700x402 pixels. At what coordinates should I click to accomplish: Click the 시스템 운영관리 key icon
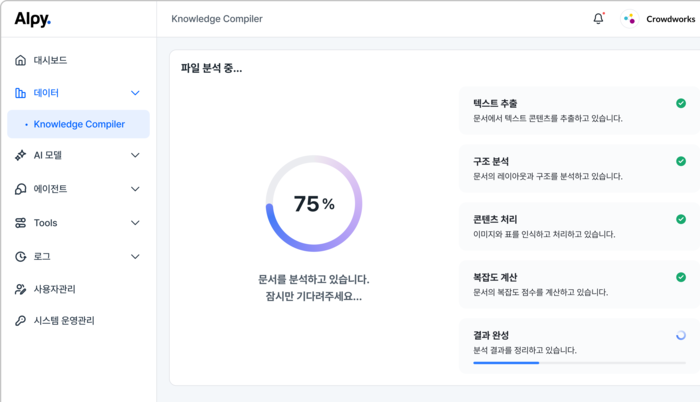pyautogui.click(x=21, y=321)
